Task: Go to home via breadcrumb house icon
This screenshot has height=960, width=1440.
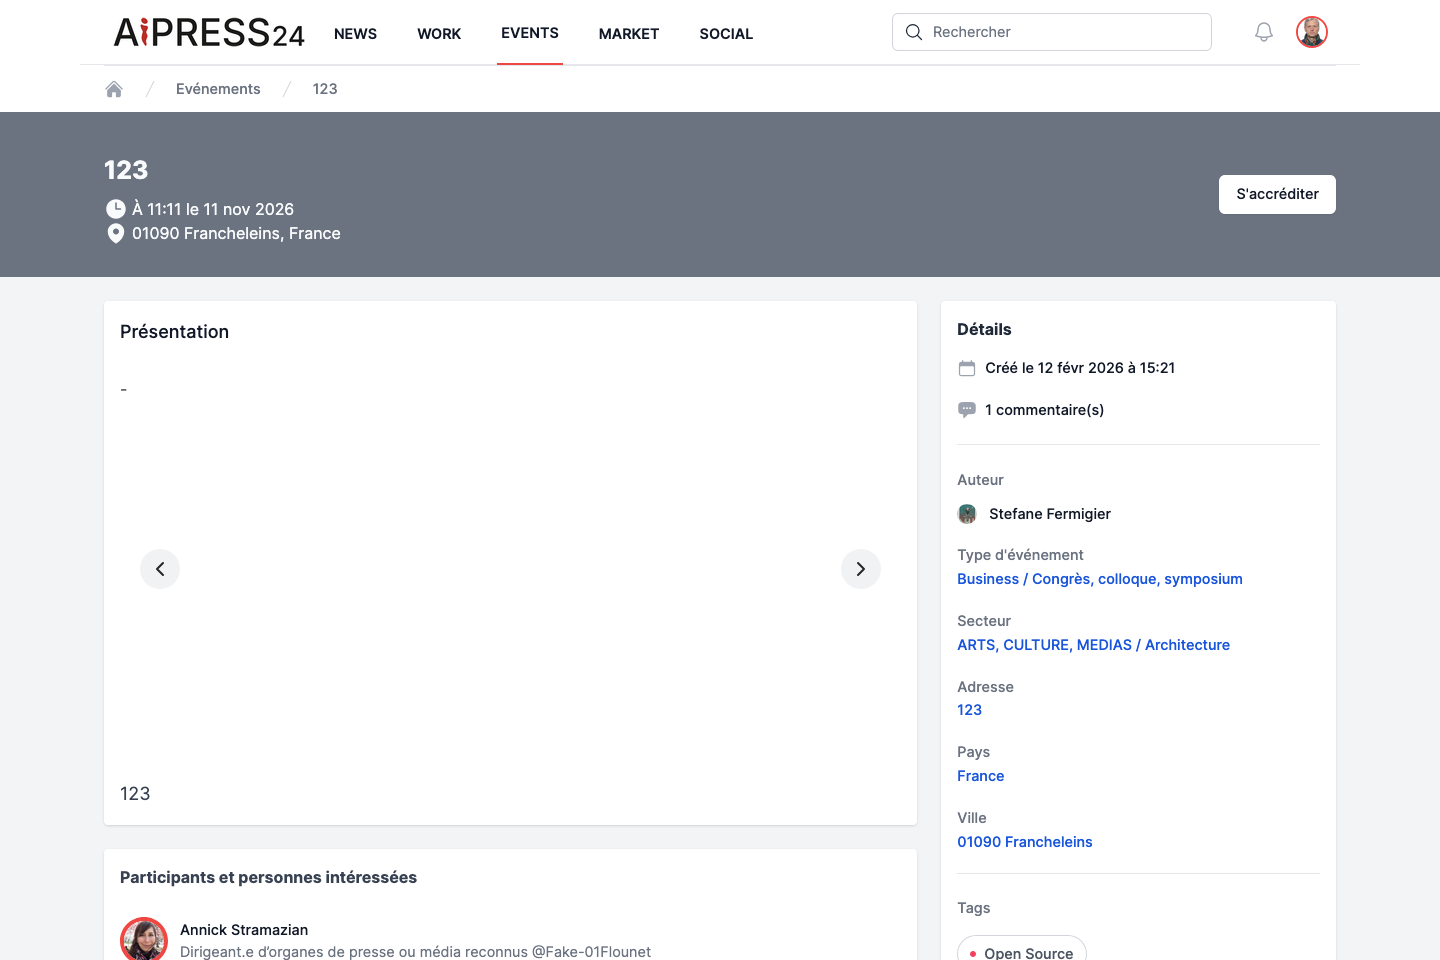Action: [114, 89]
